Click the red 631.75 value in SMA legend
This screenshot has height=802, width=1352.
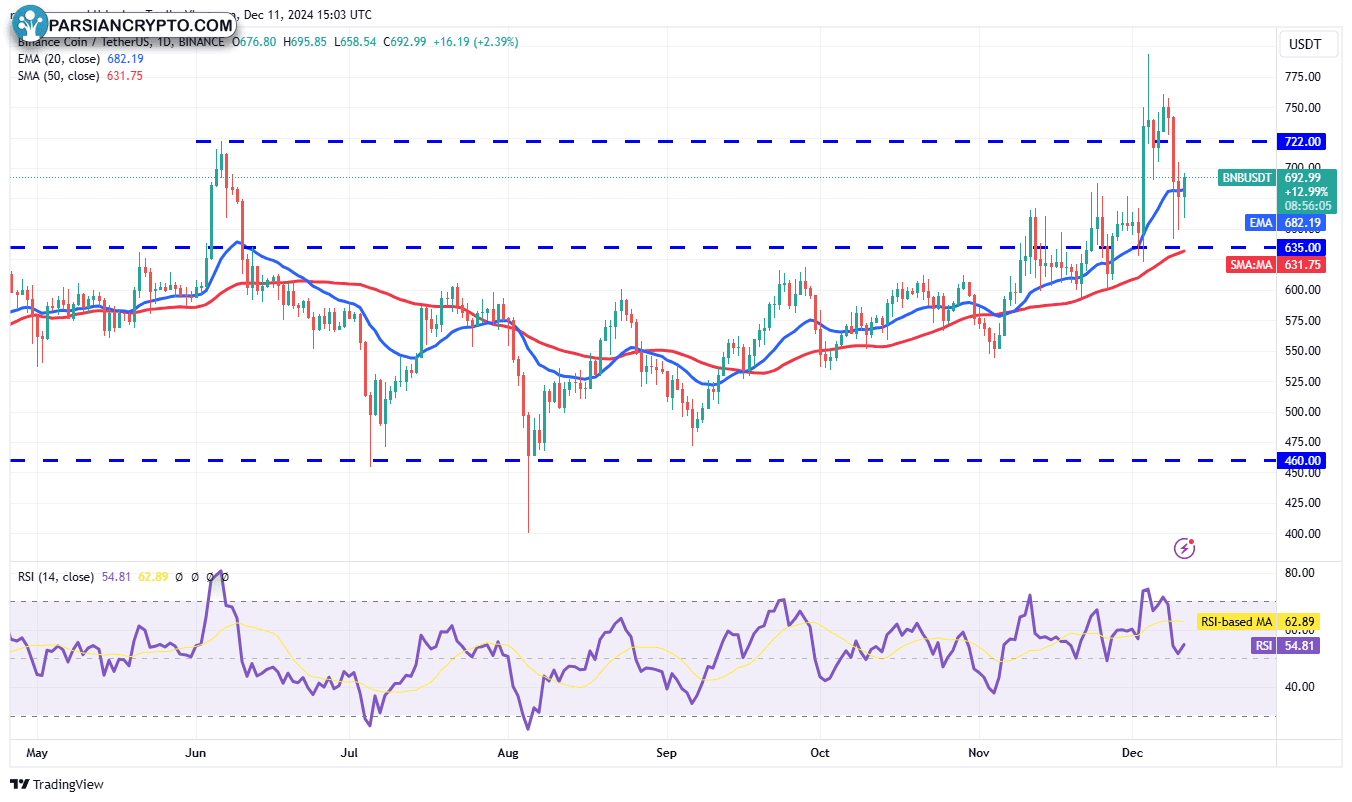coord(126,76)
